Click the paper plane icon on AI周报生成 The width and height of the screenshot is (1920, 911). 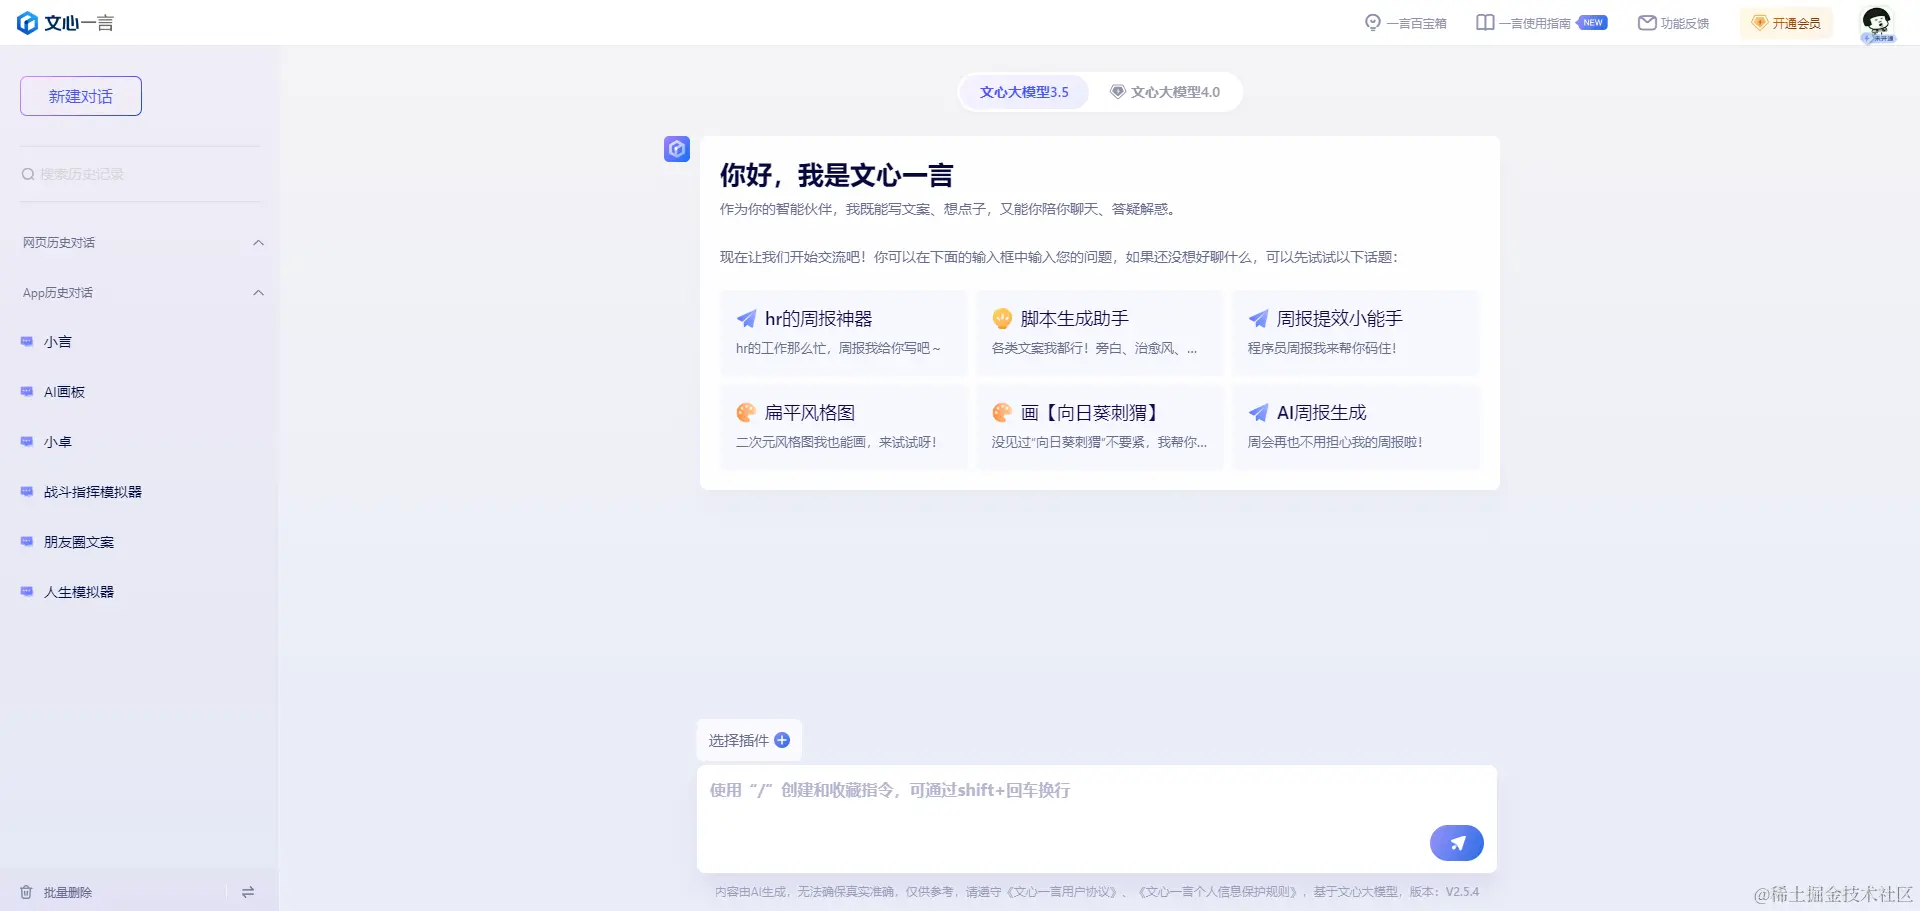tap(1259, 413)
